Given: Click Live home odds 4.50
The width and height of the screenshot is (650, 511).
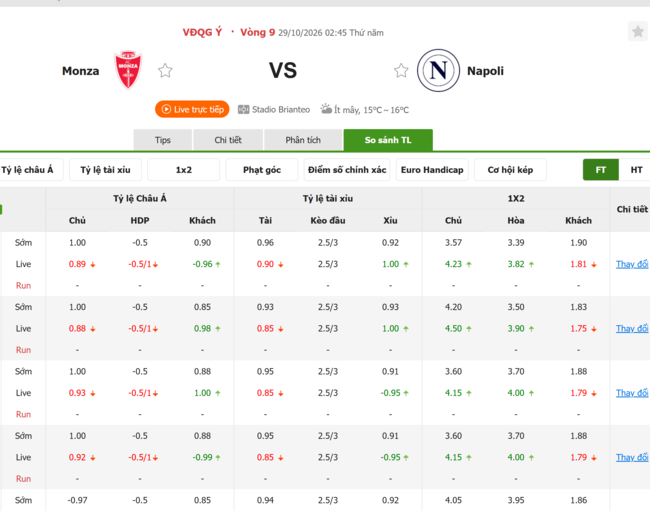Looking at the screenshot, I should click(x=453, y=328).
